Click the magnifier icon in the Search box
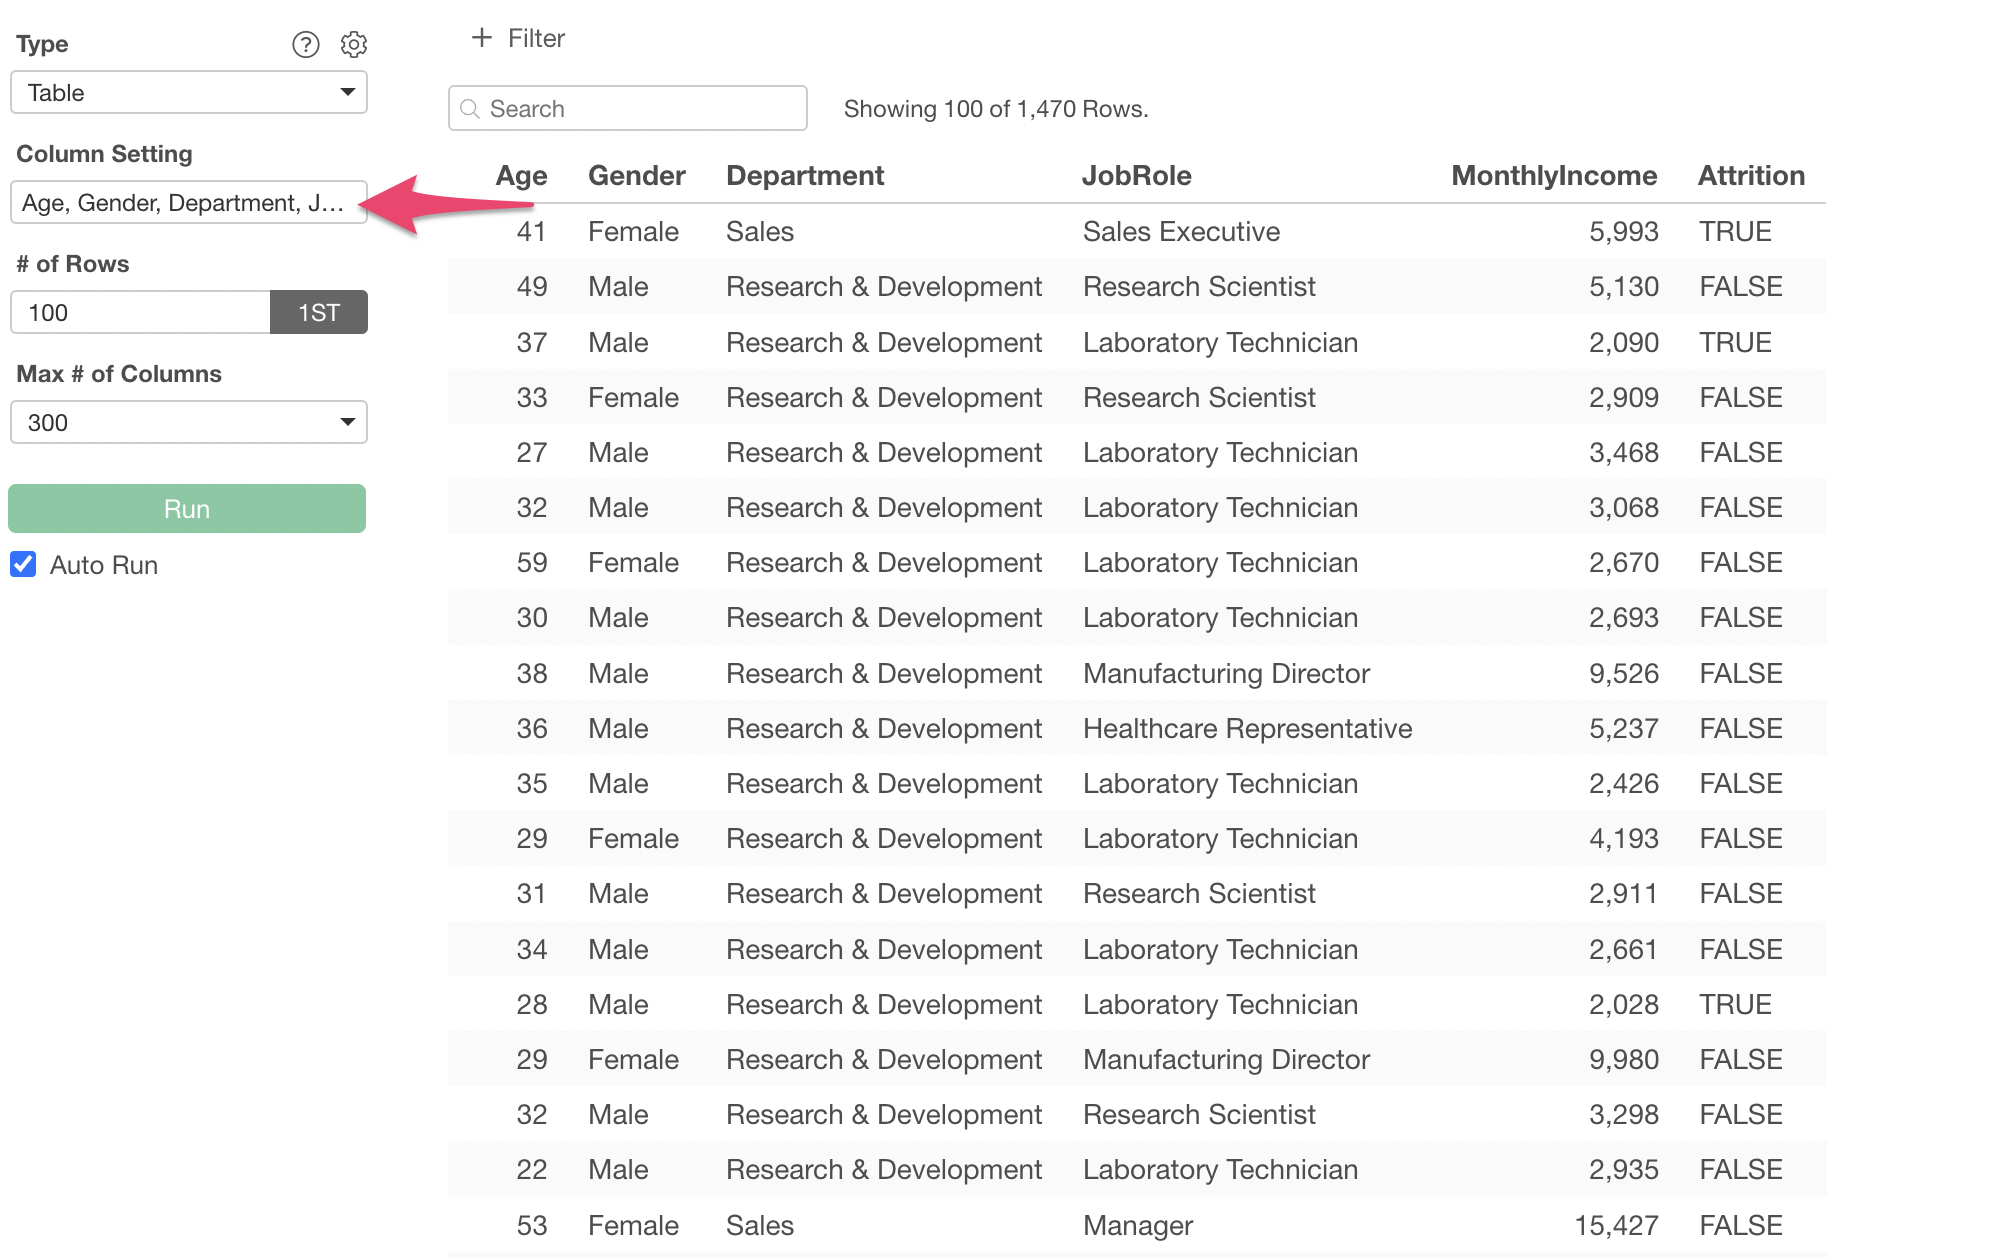 click(x=470, y=109)
